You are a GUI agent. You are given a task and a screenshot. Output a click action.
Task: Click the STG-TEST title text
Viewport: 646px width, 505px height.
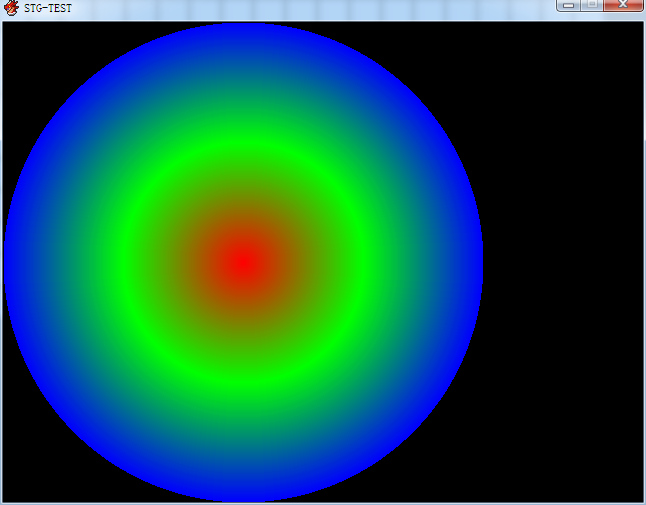(x=48, y=8)
